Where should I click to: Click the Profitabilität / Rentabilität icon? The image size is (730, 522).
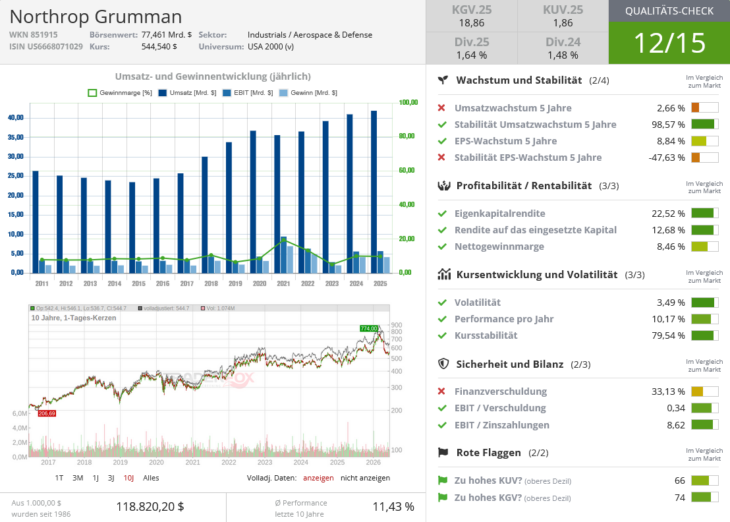click(444, 186)
